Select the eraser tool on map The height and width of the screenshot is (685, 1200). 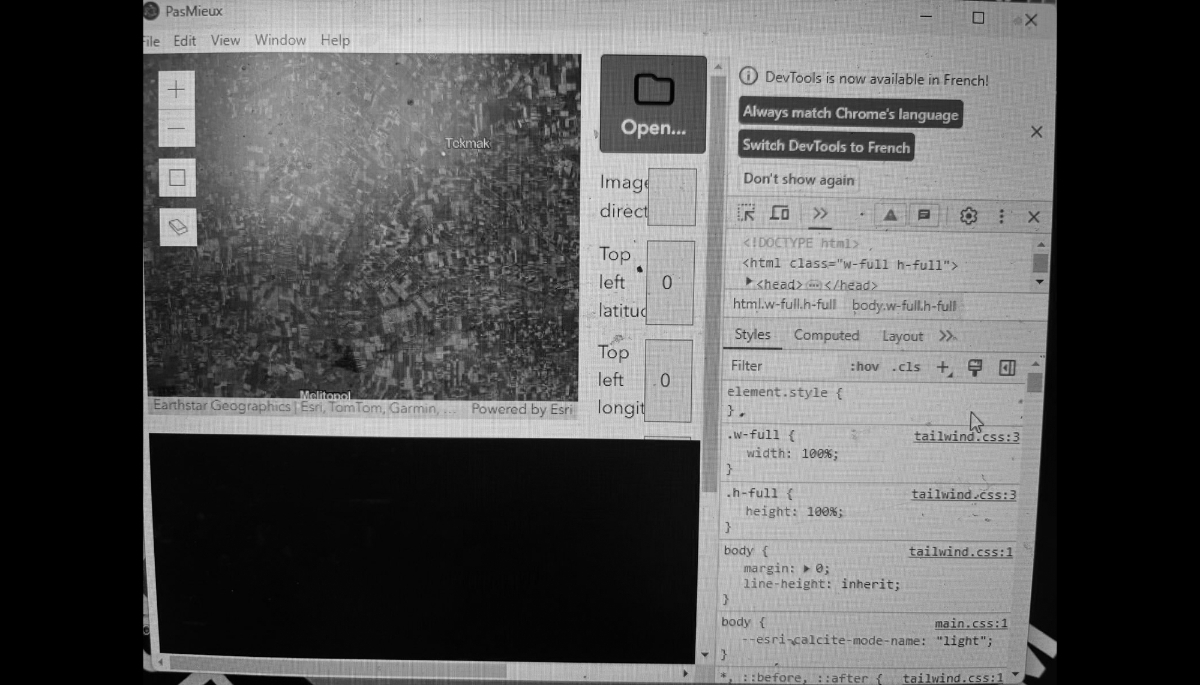pyautogui.click(x=178, y=227)
